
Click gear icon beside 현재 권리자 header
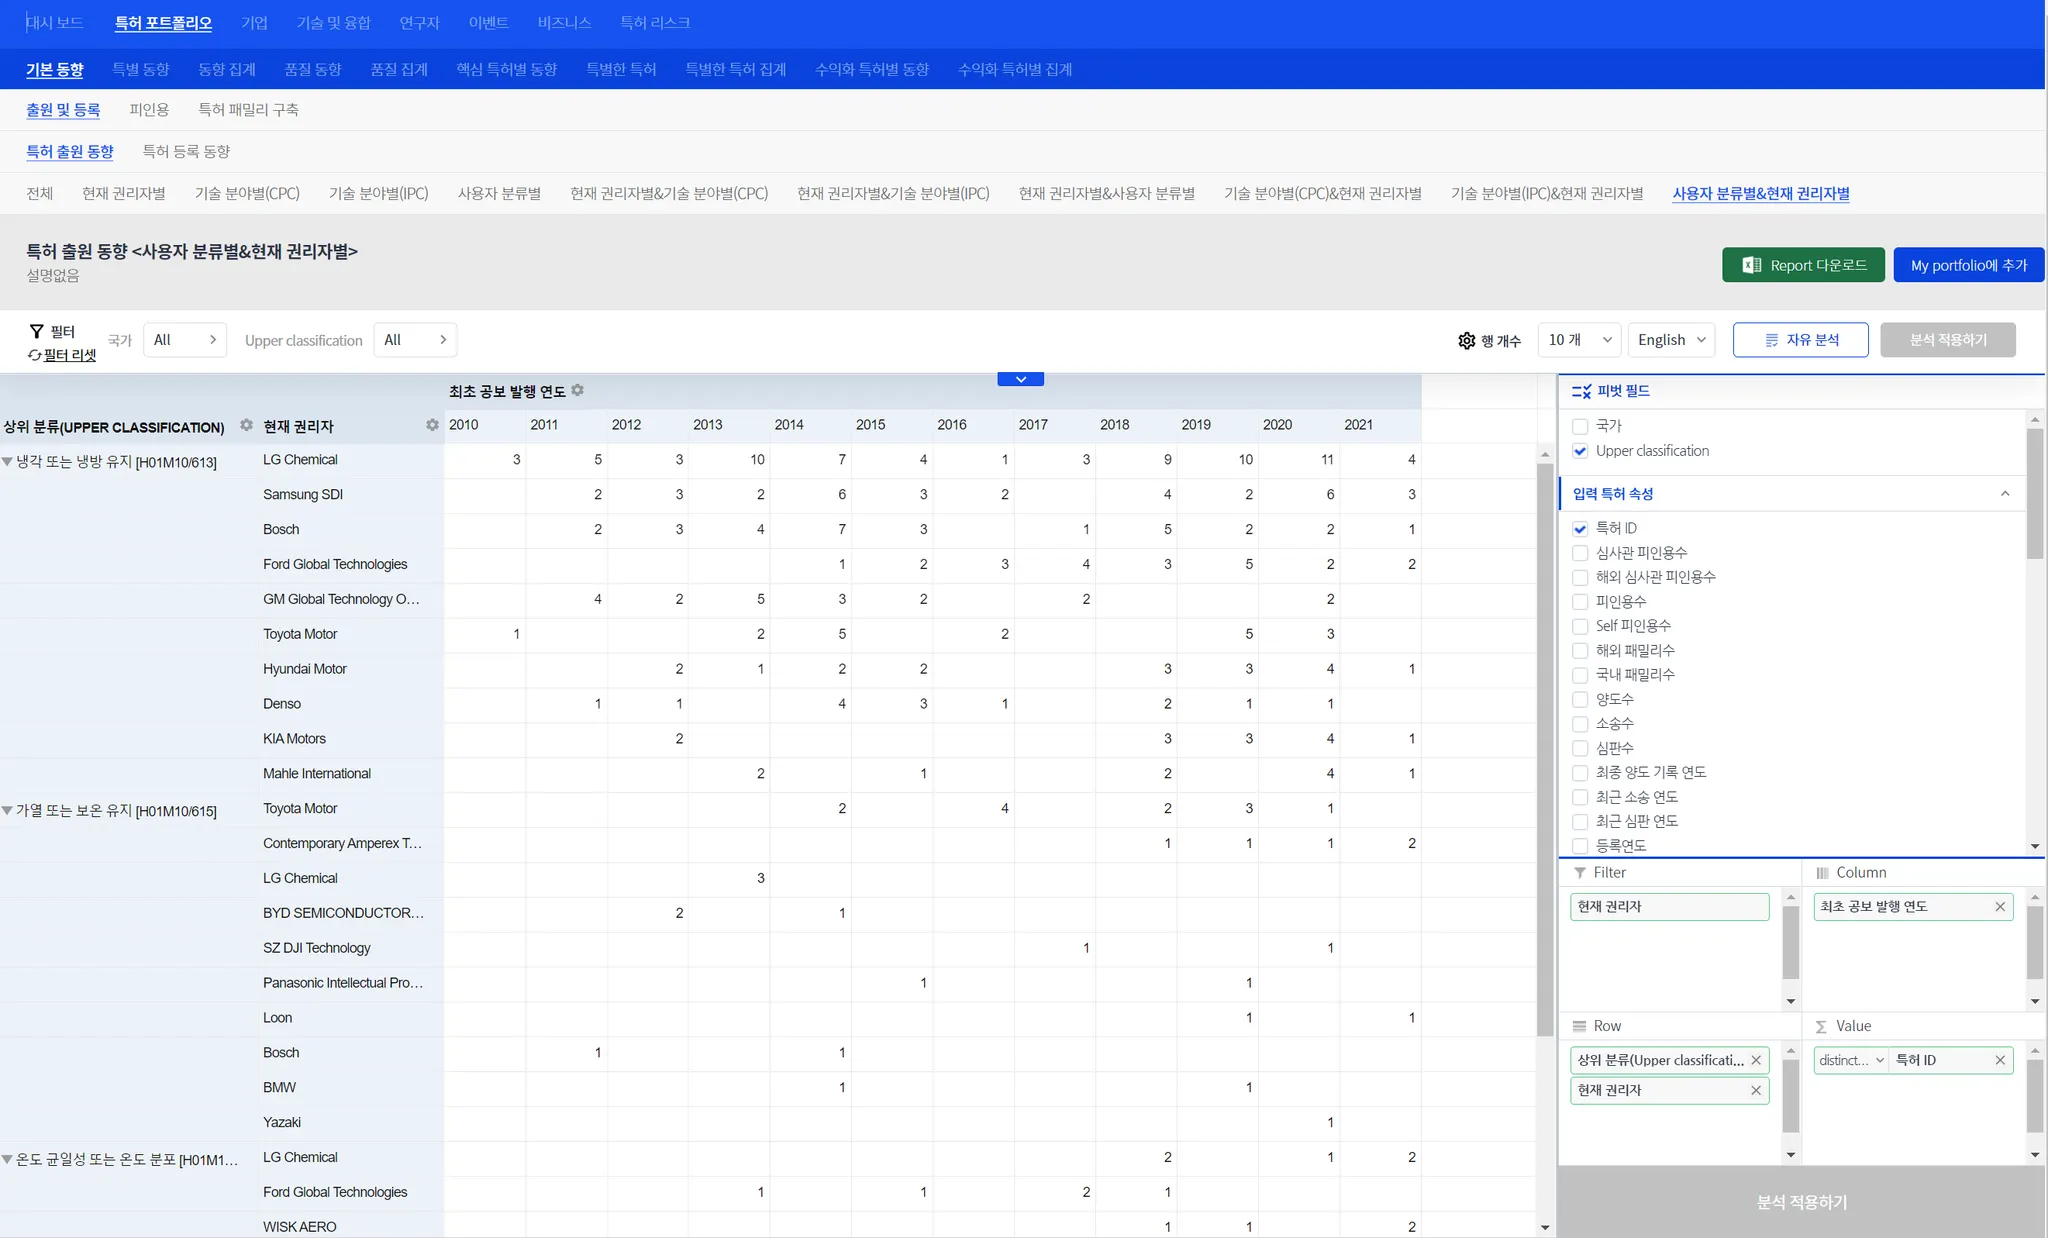coord(432,426)
